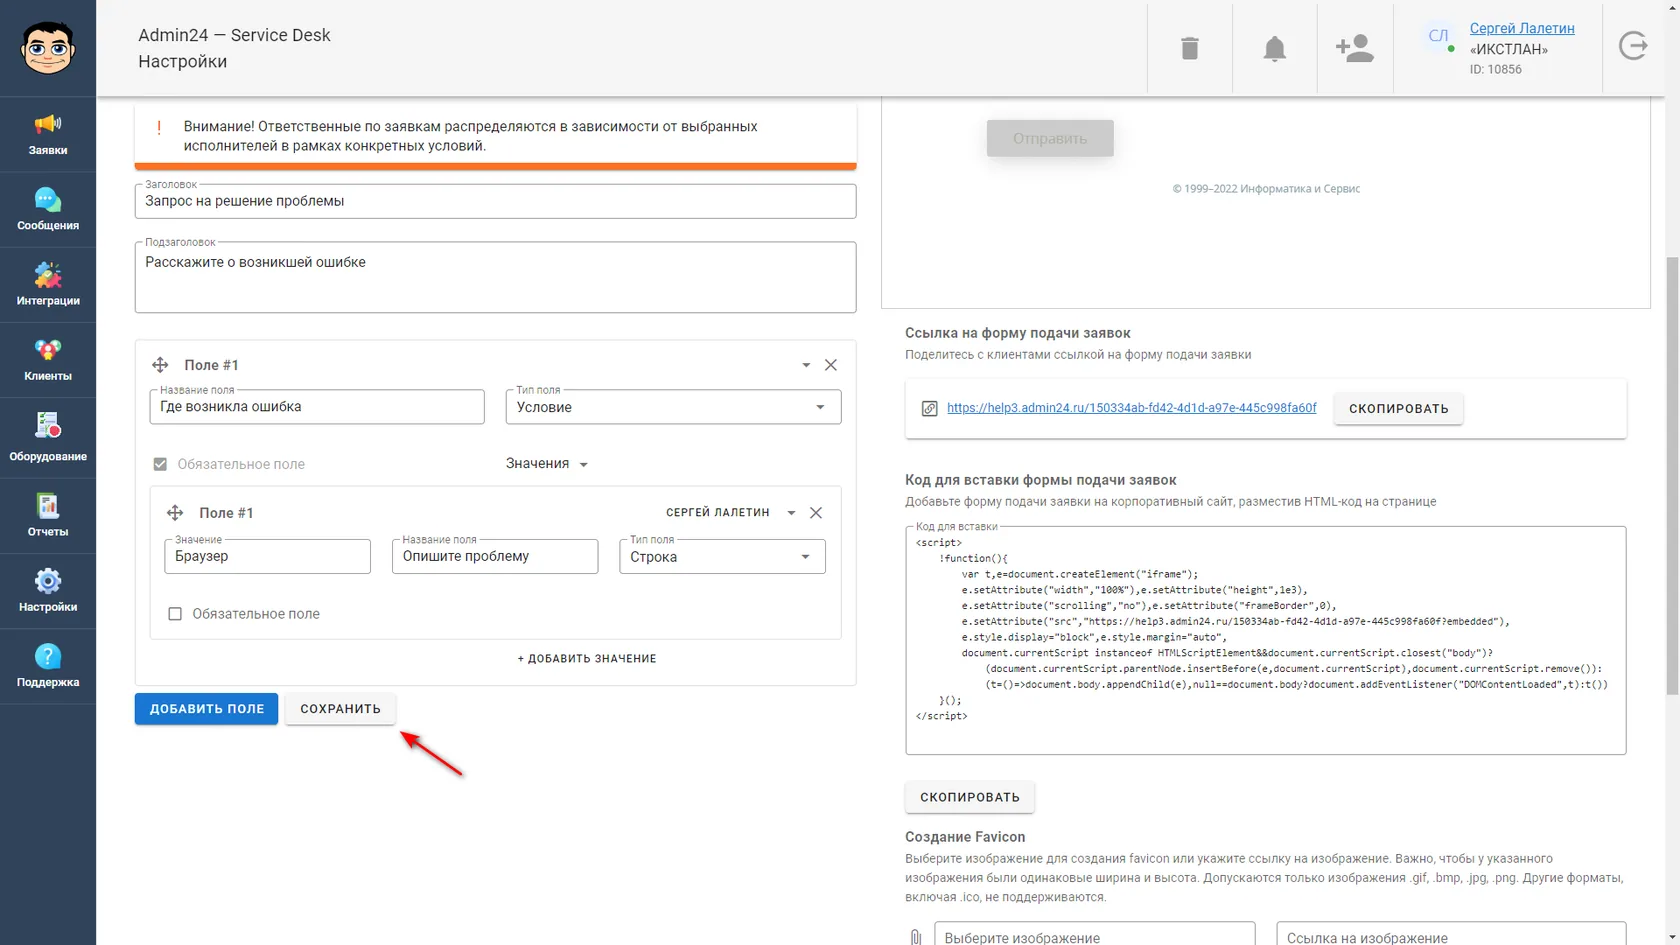
Task: Click the page vertical scrollbar
Action: (x=1672, y=475)
